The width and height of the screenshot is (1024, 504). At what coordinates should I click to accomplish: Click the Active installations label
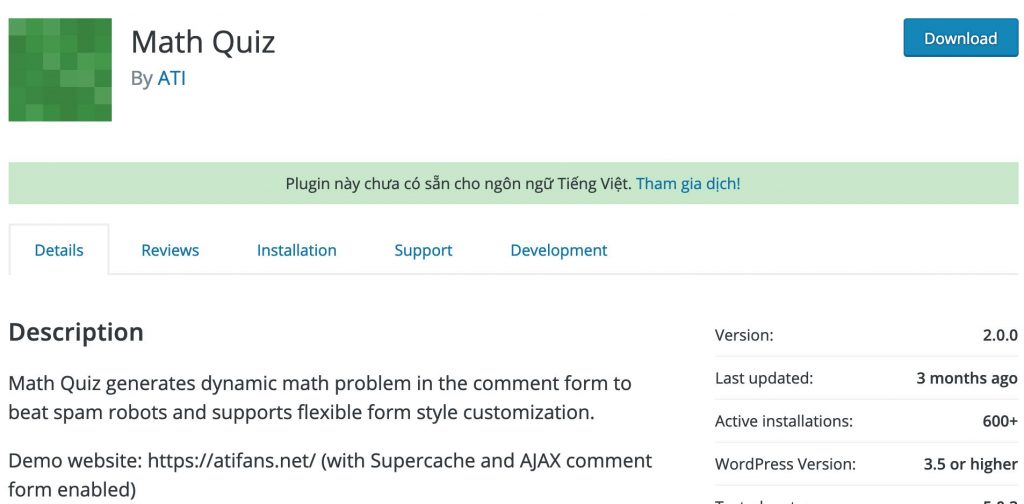point(783,422)
